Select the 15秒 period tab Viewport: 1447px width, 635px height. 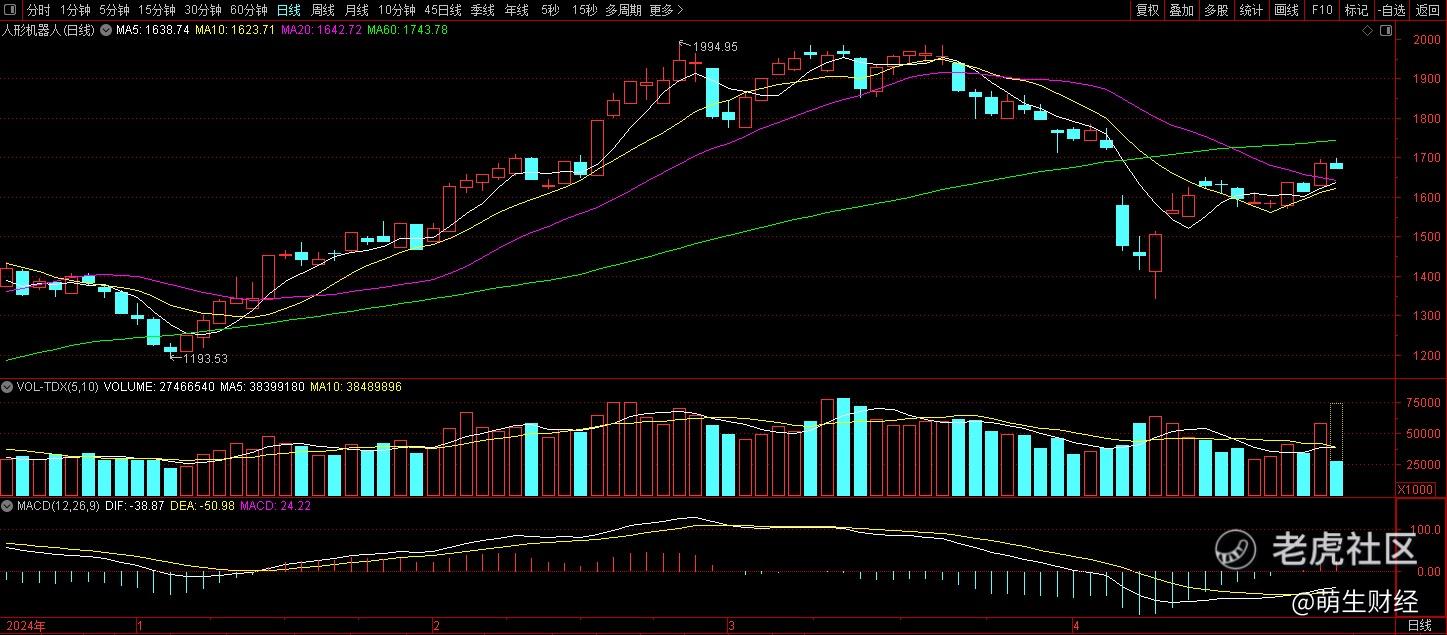pos(584,10)
